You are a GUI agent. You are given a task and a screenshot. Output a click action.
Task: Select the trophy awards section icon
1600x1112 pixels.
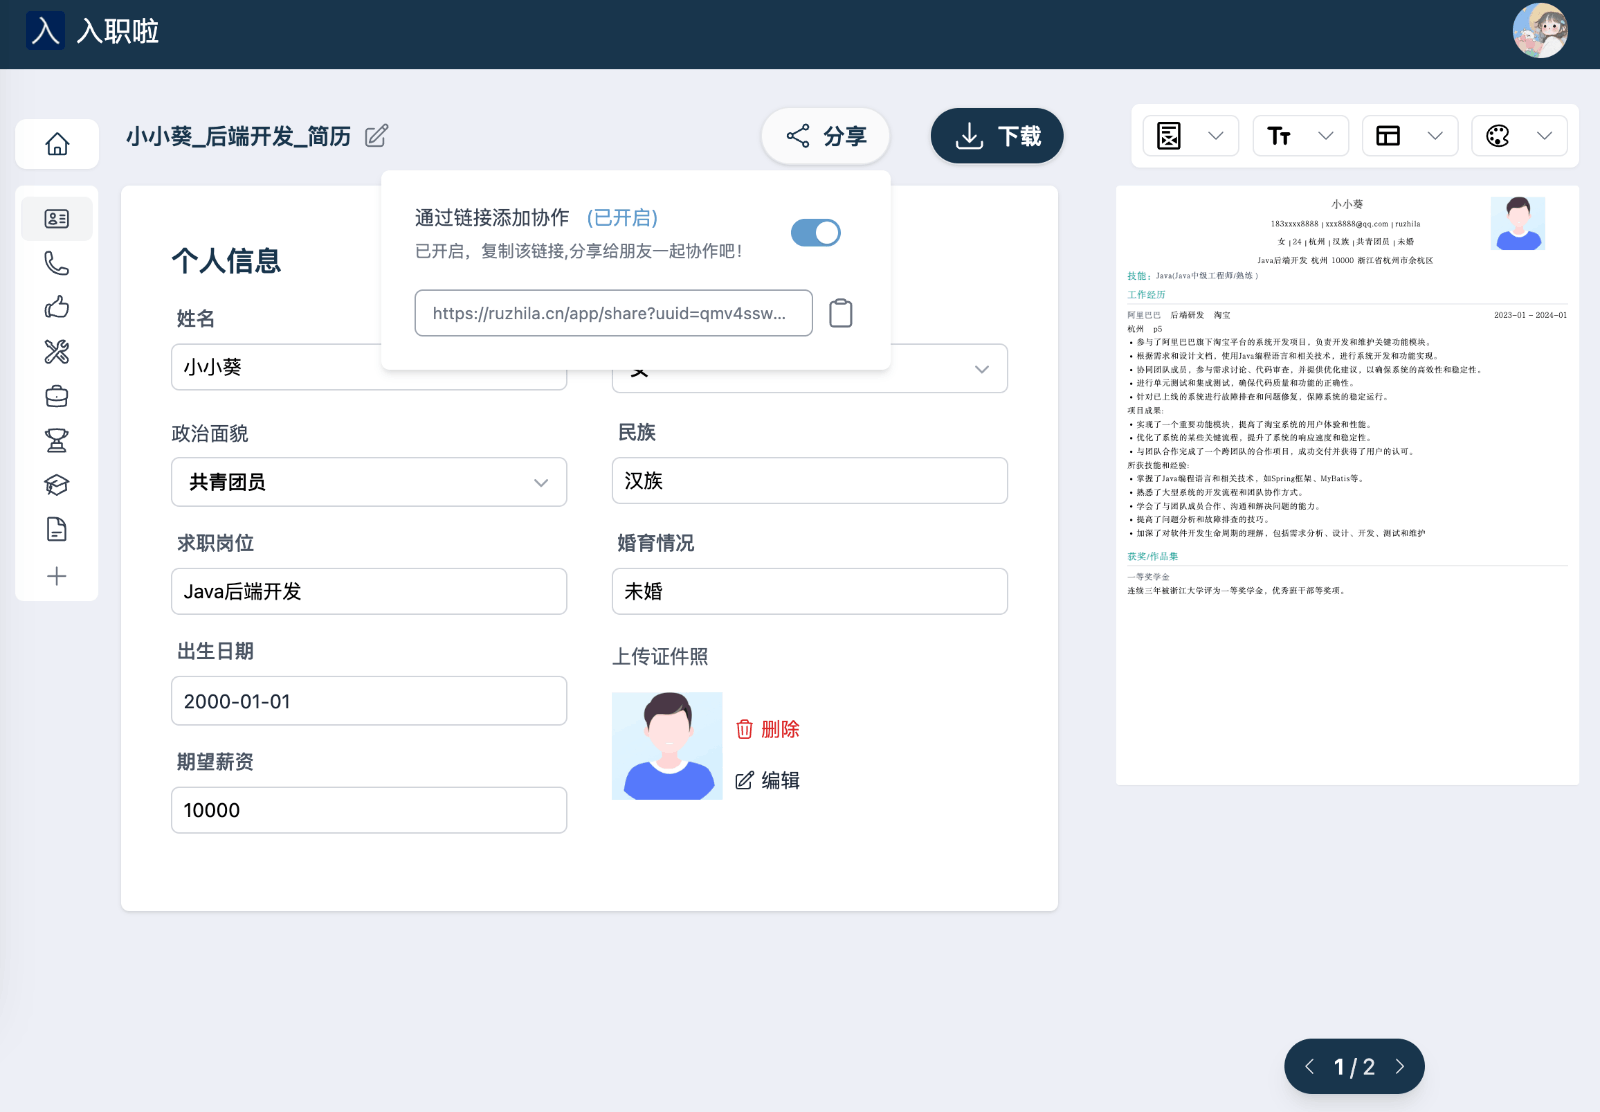coord(57,440)
